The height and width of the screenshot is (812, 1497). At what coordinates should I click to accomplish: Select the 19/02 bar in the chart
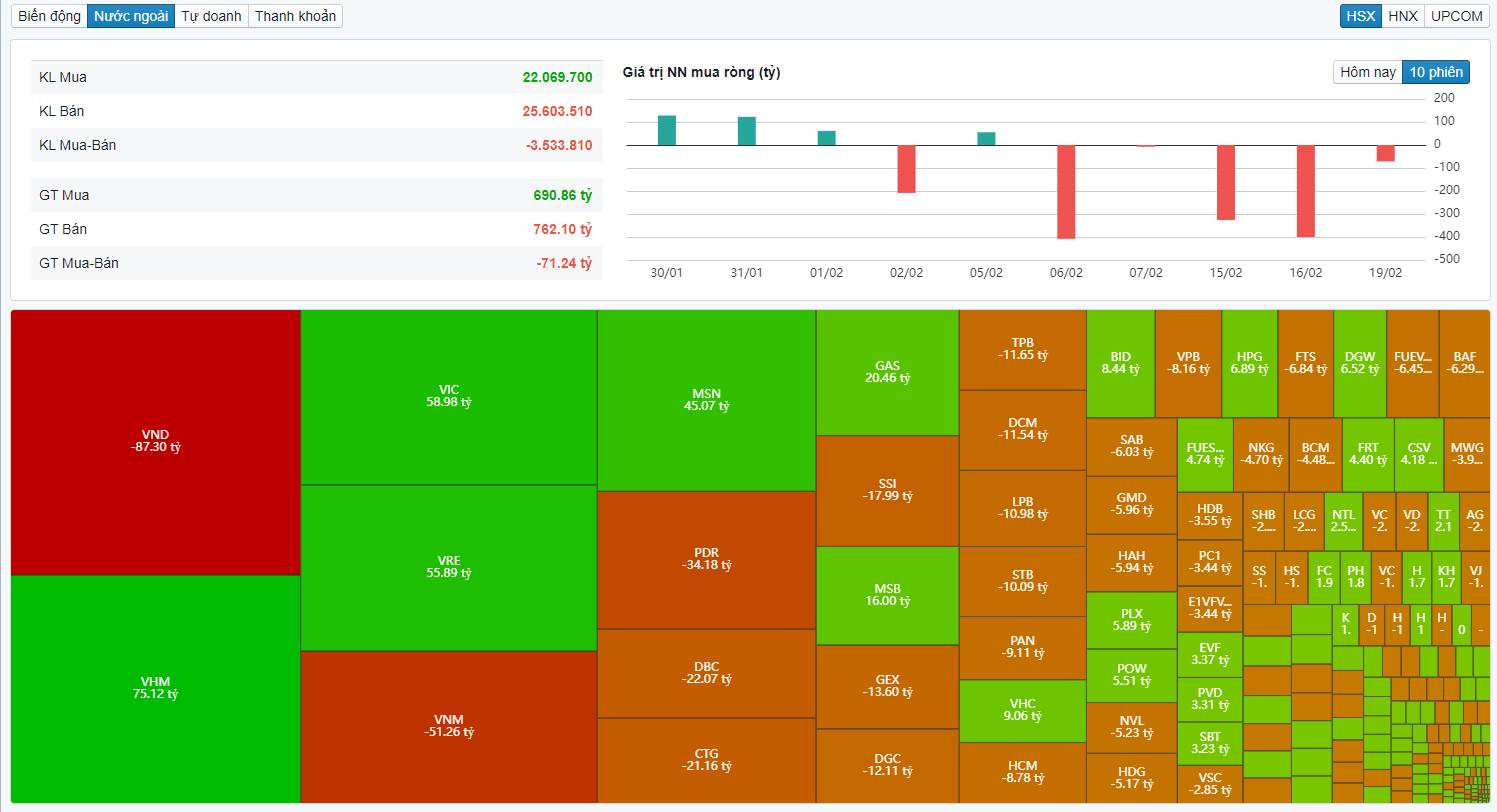[1386, 153]
